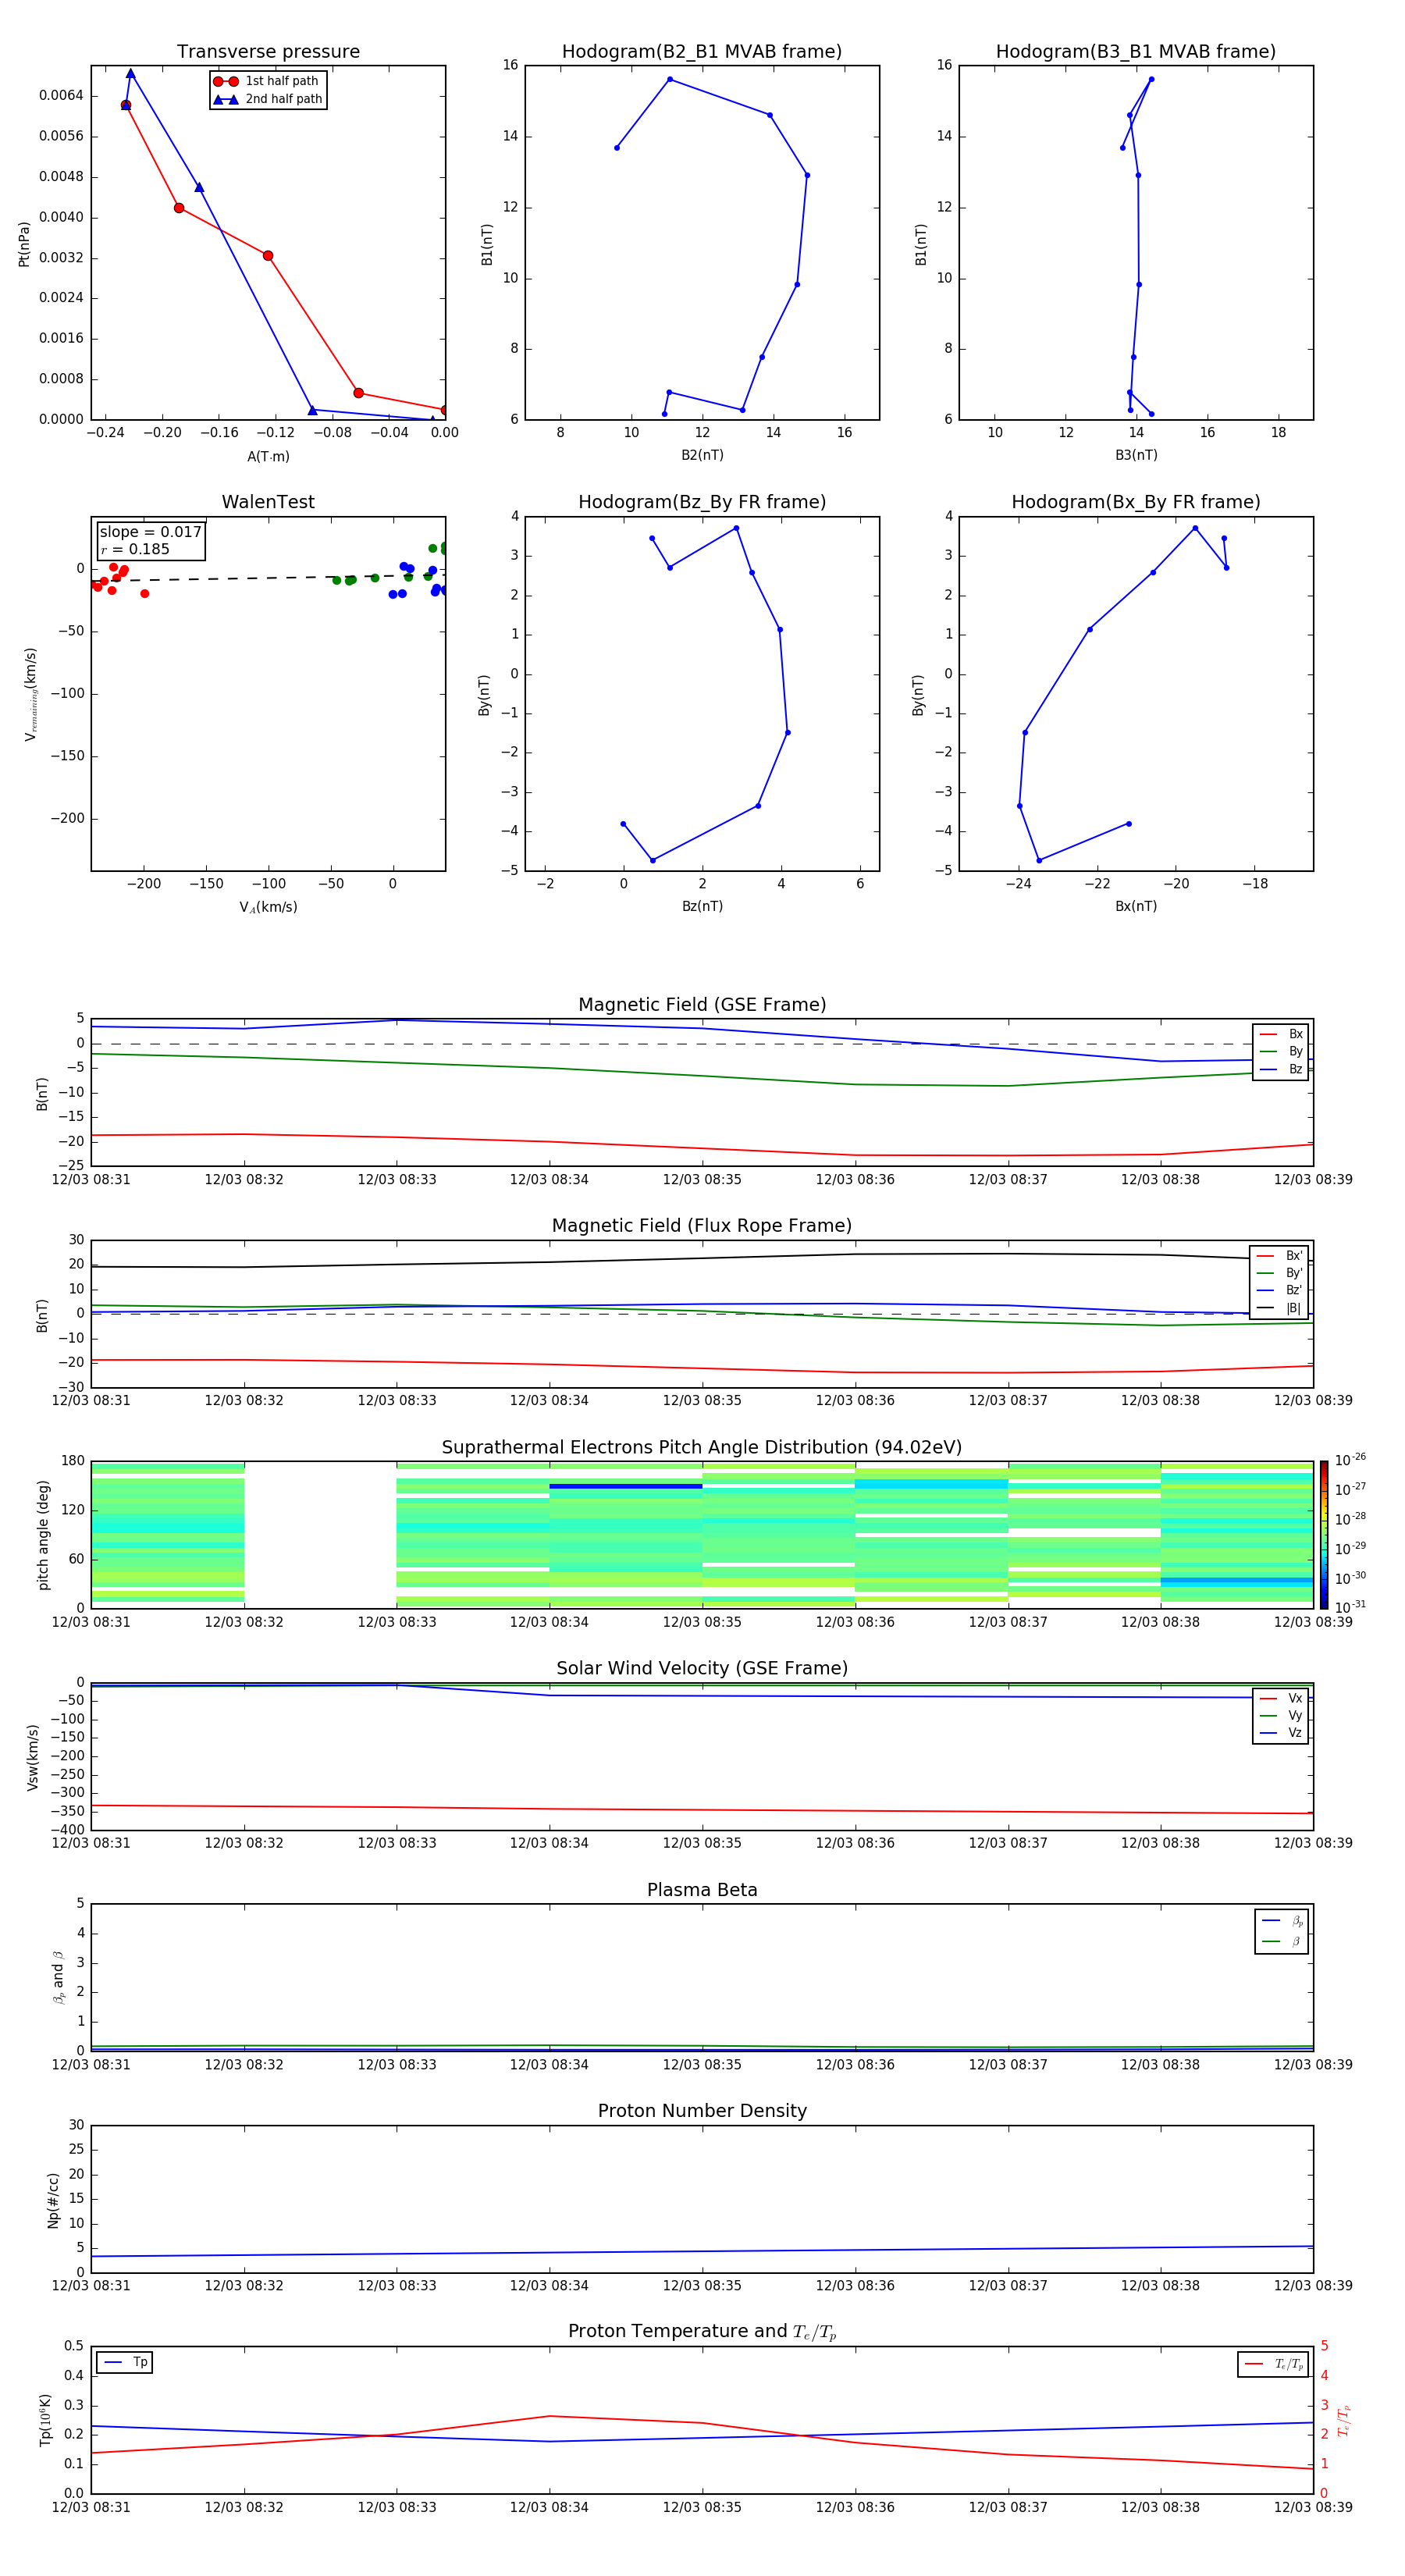This screenshot has width=1405, height=2576.
Task: Select the Vz entry in velocity legend
Action: pos(1281,1733)
